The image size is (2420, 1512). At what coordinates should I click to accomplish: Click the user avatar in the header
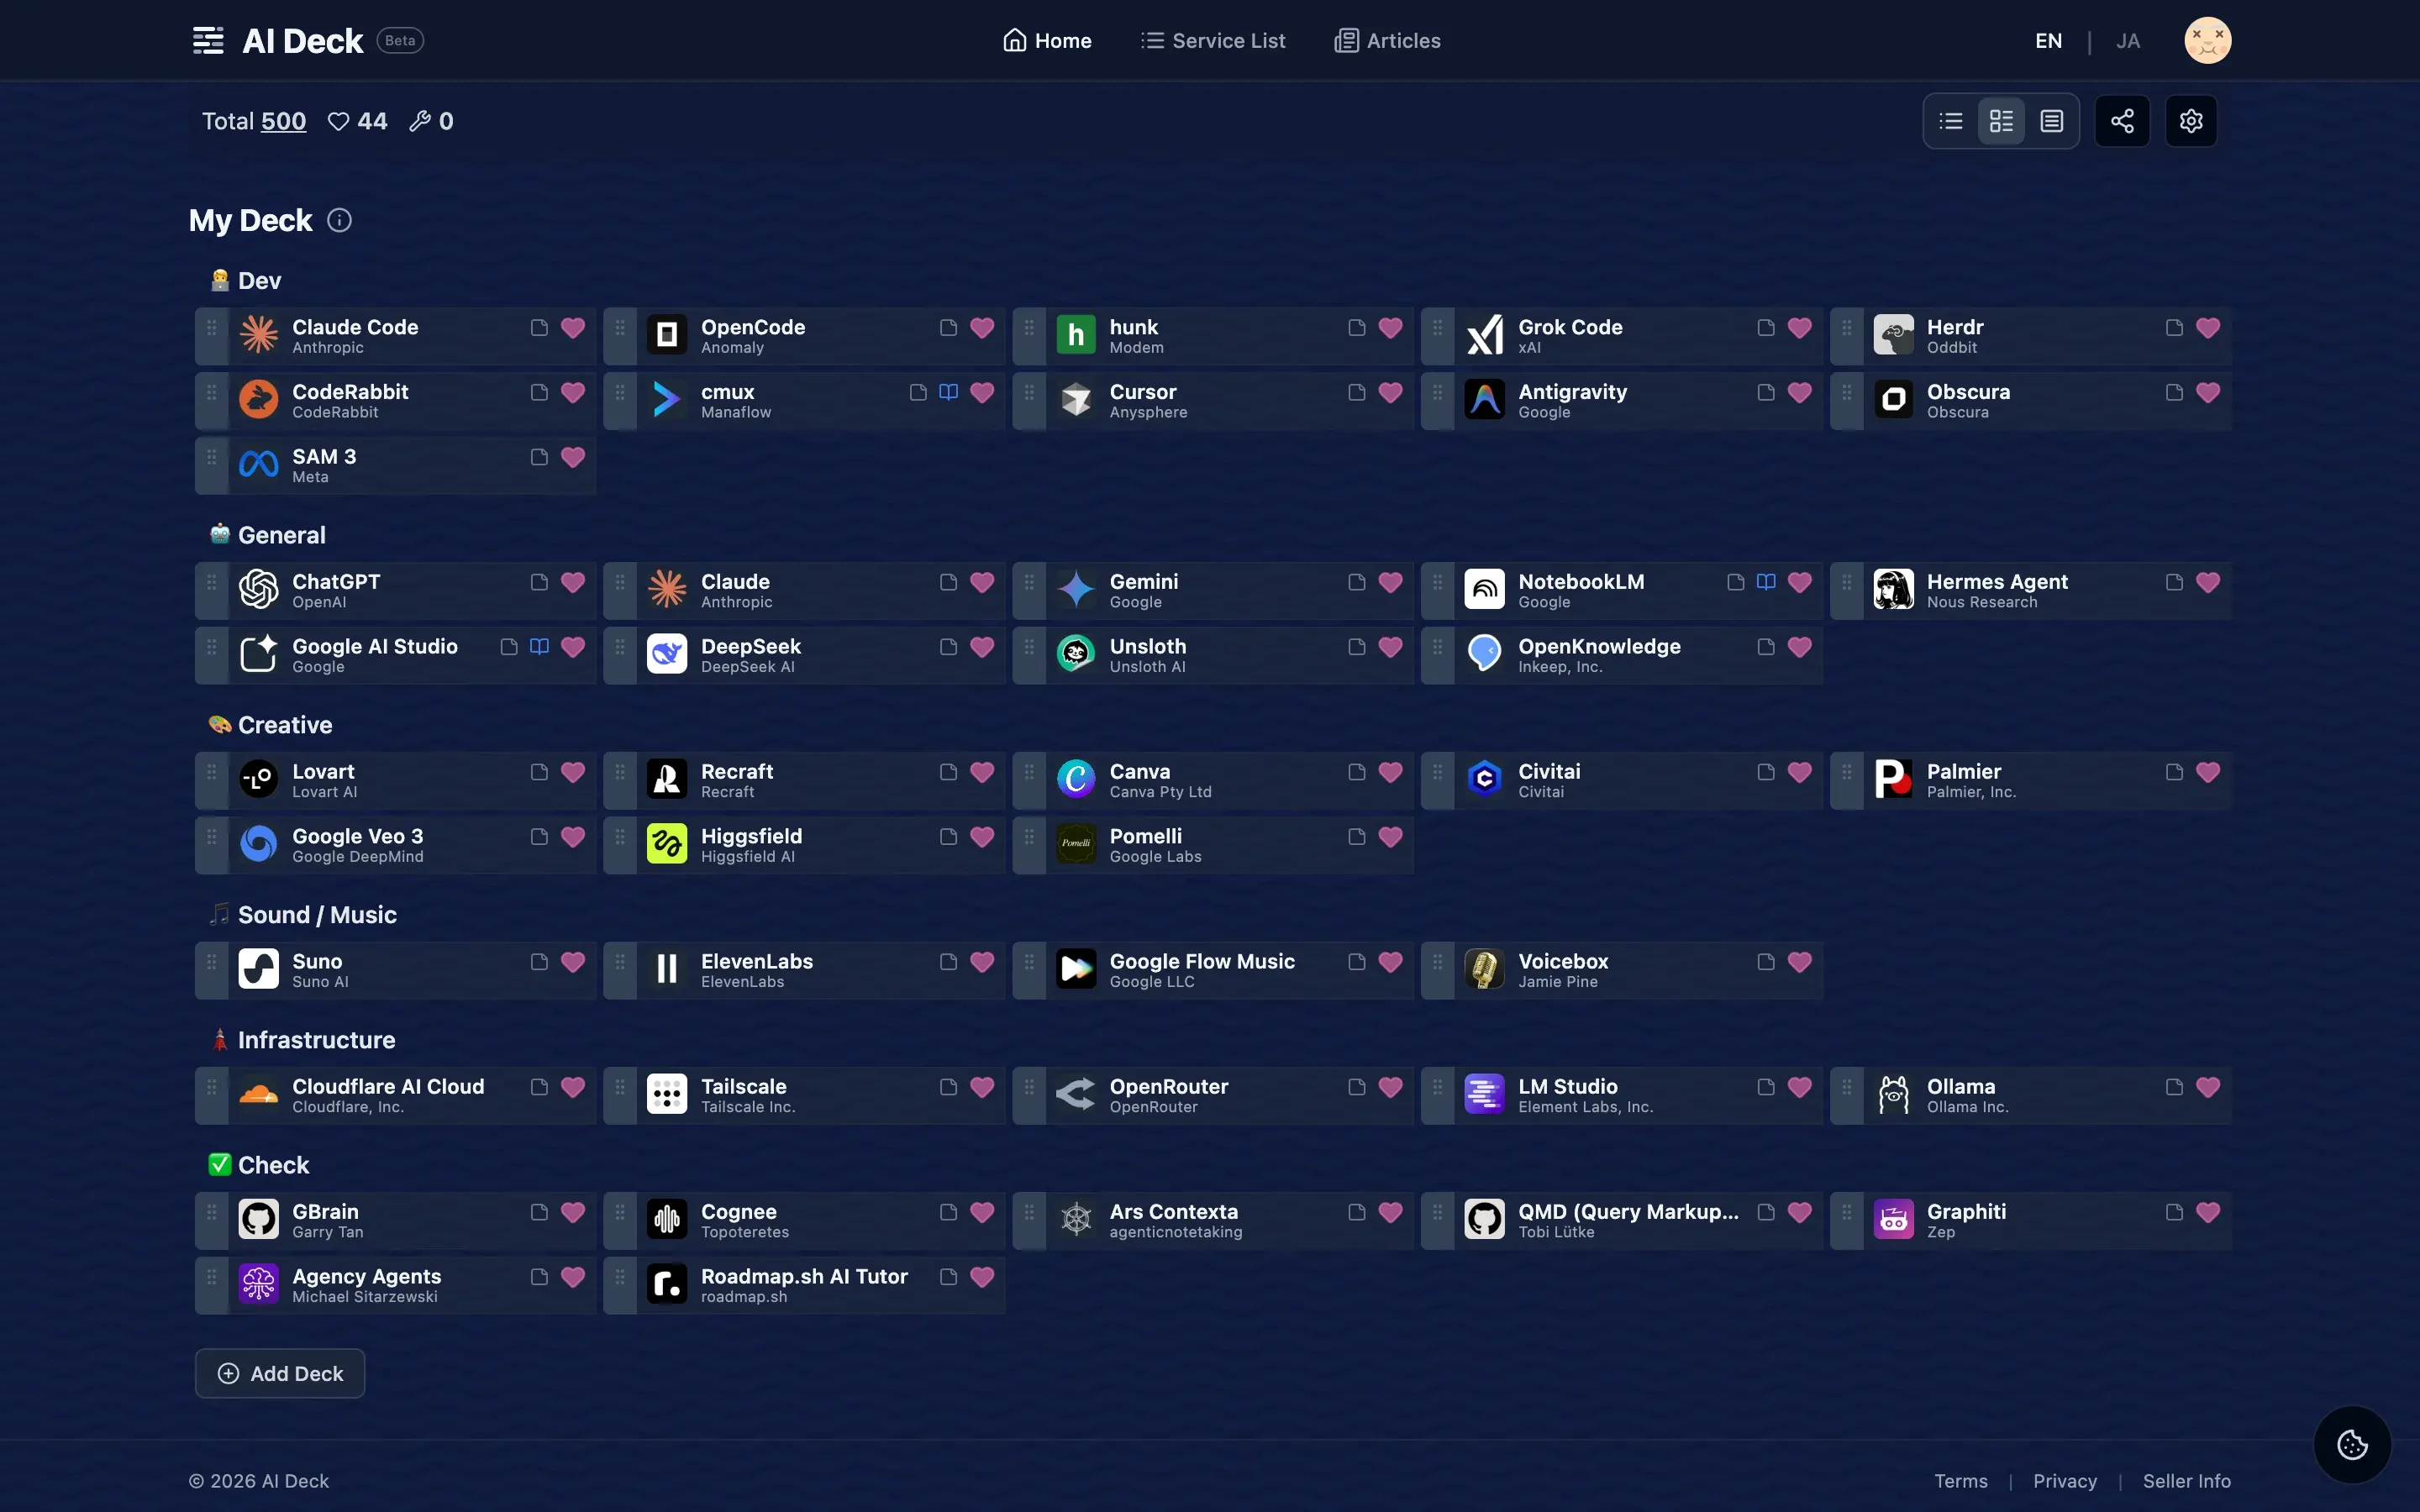(x=2208, y=40)
